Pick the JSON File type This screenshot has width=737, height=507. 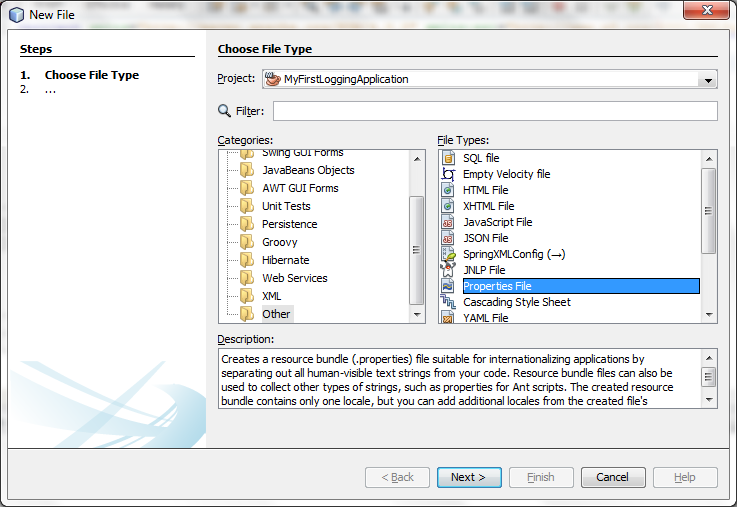486,238
